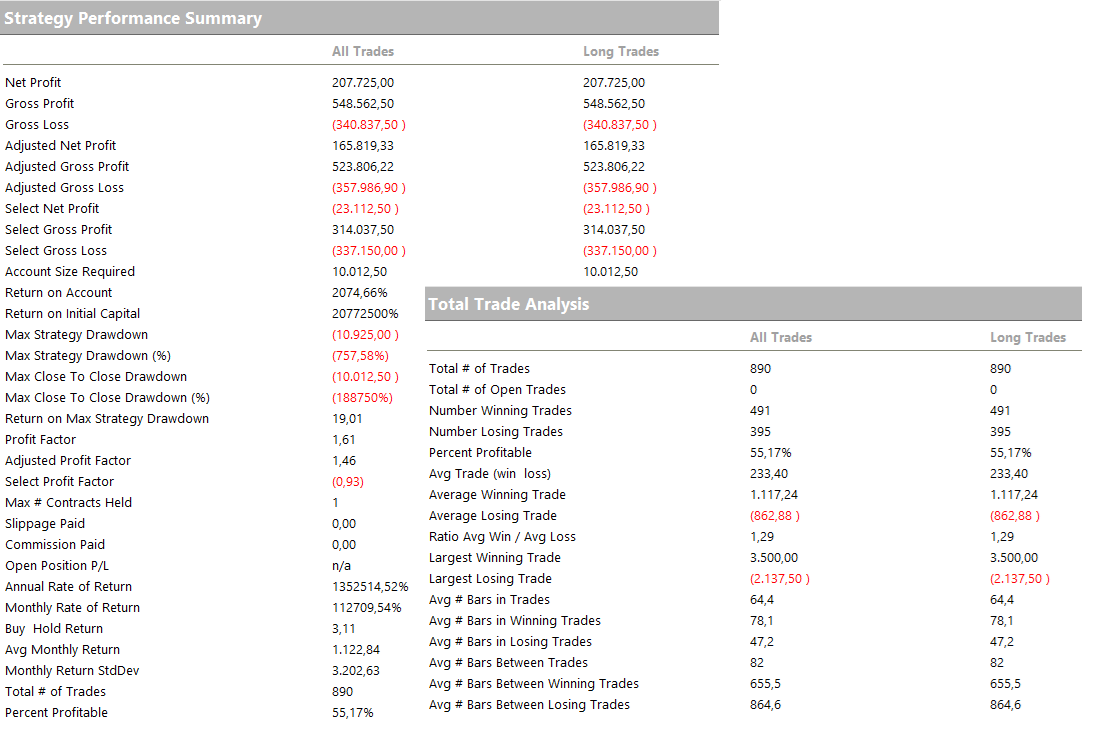Click the Total # of Open Trades label

tap(497, 390)
